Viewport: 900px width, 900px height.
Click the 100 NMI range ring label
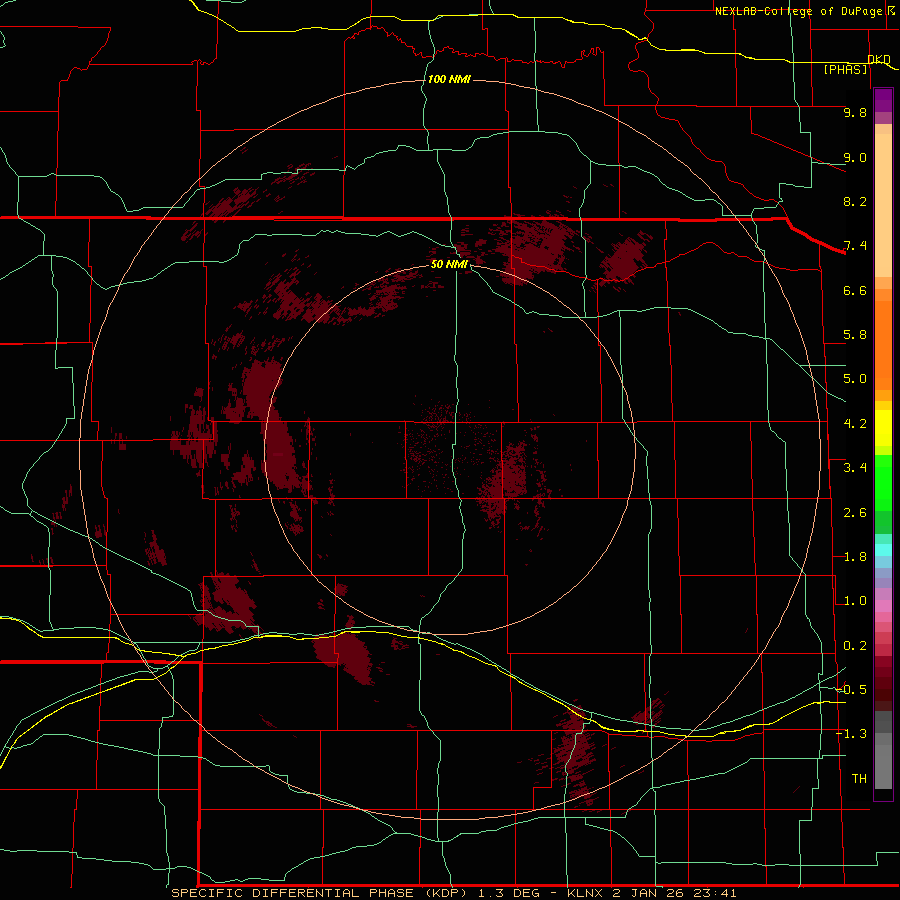449,79
